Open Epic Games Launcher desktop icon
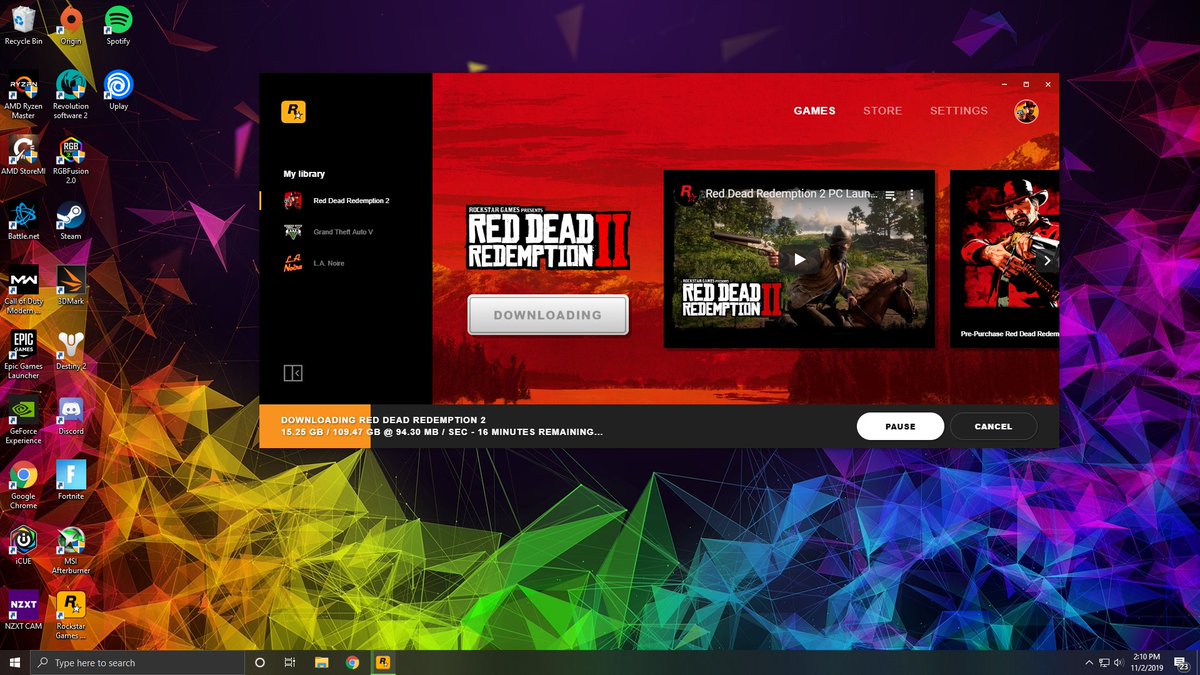Screen dimensions: 1200x675 pos(23,355)
